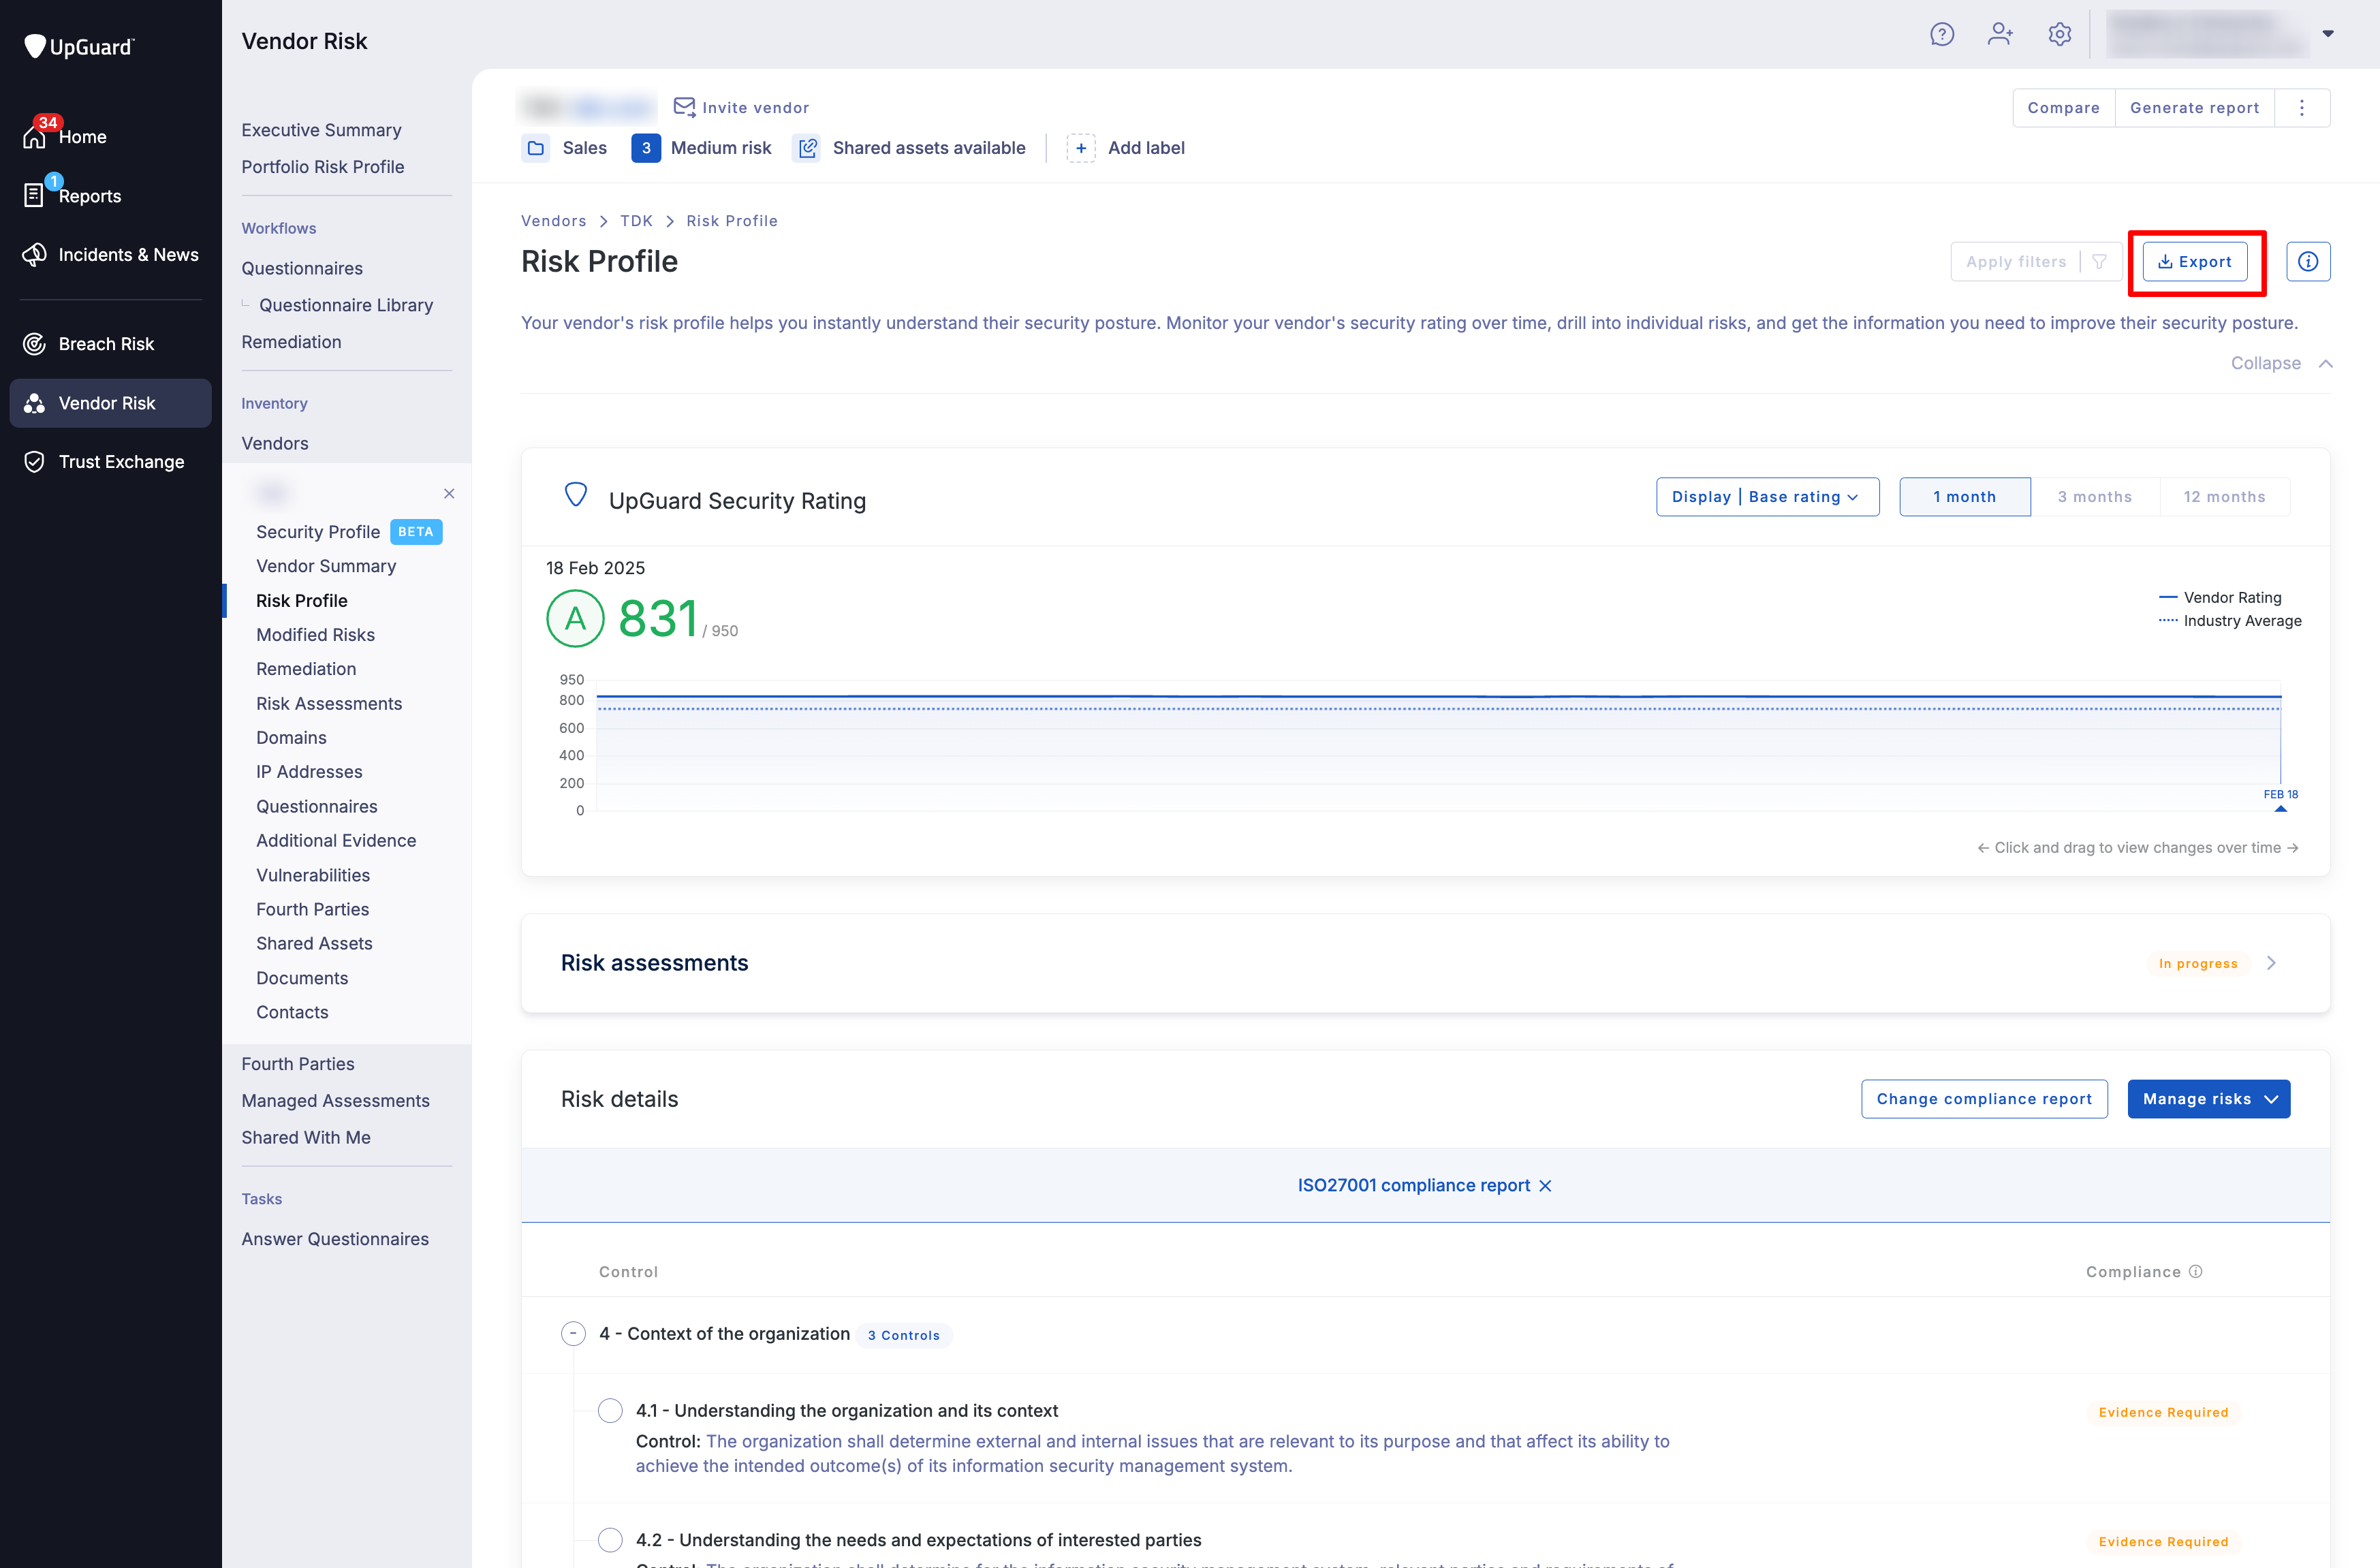The image size is (2380, 1568).
Task: Open IP Addresses menu item
Action: point(309,772)
